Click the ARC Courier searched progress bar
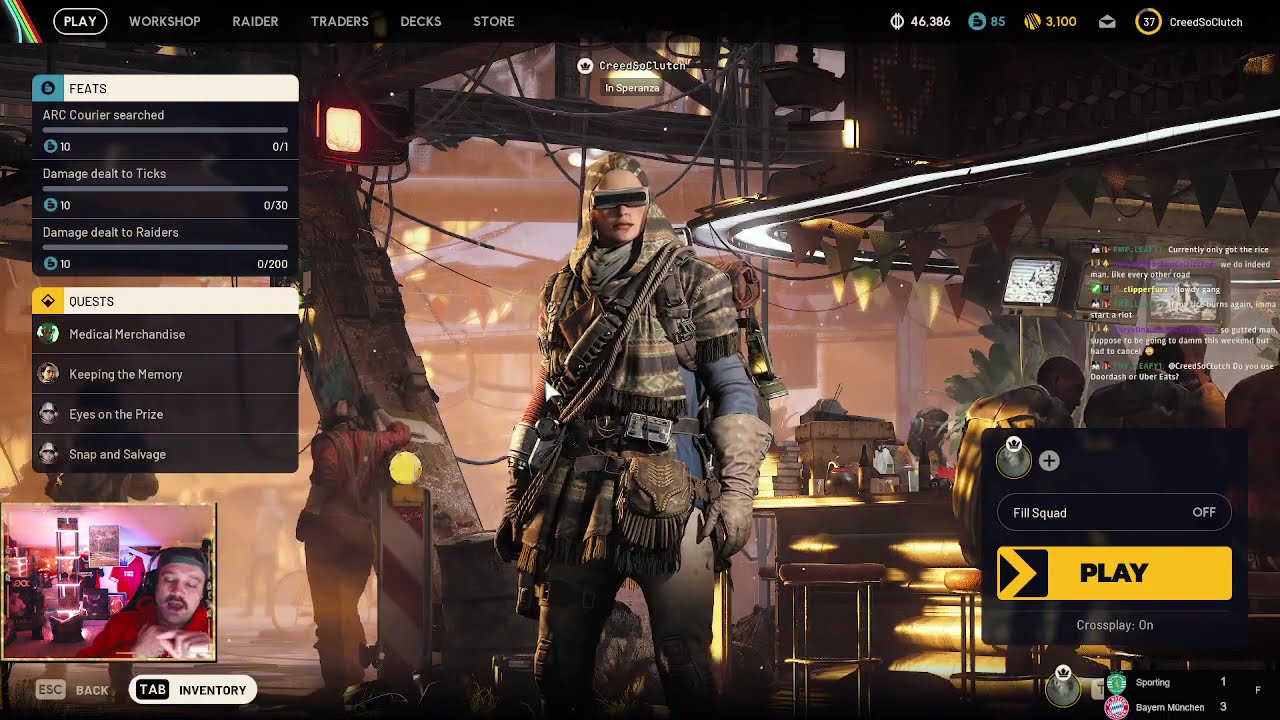 pos(165,130)
